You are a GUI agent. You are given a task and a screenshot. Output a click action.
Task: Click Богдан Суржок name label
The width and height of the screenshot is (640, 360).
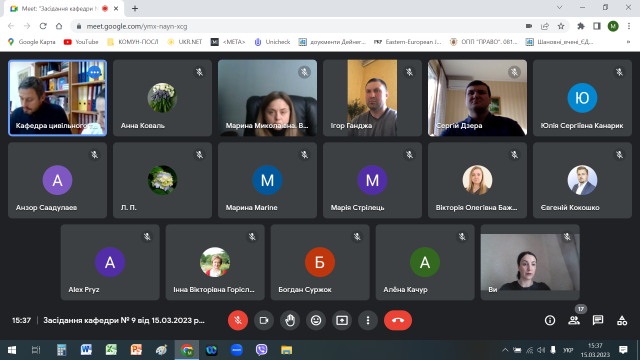tap(305, 290)
